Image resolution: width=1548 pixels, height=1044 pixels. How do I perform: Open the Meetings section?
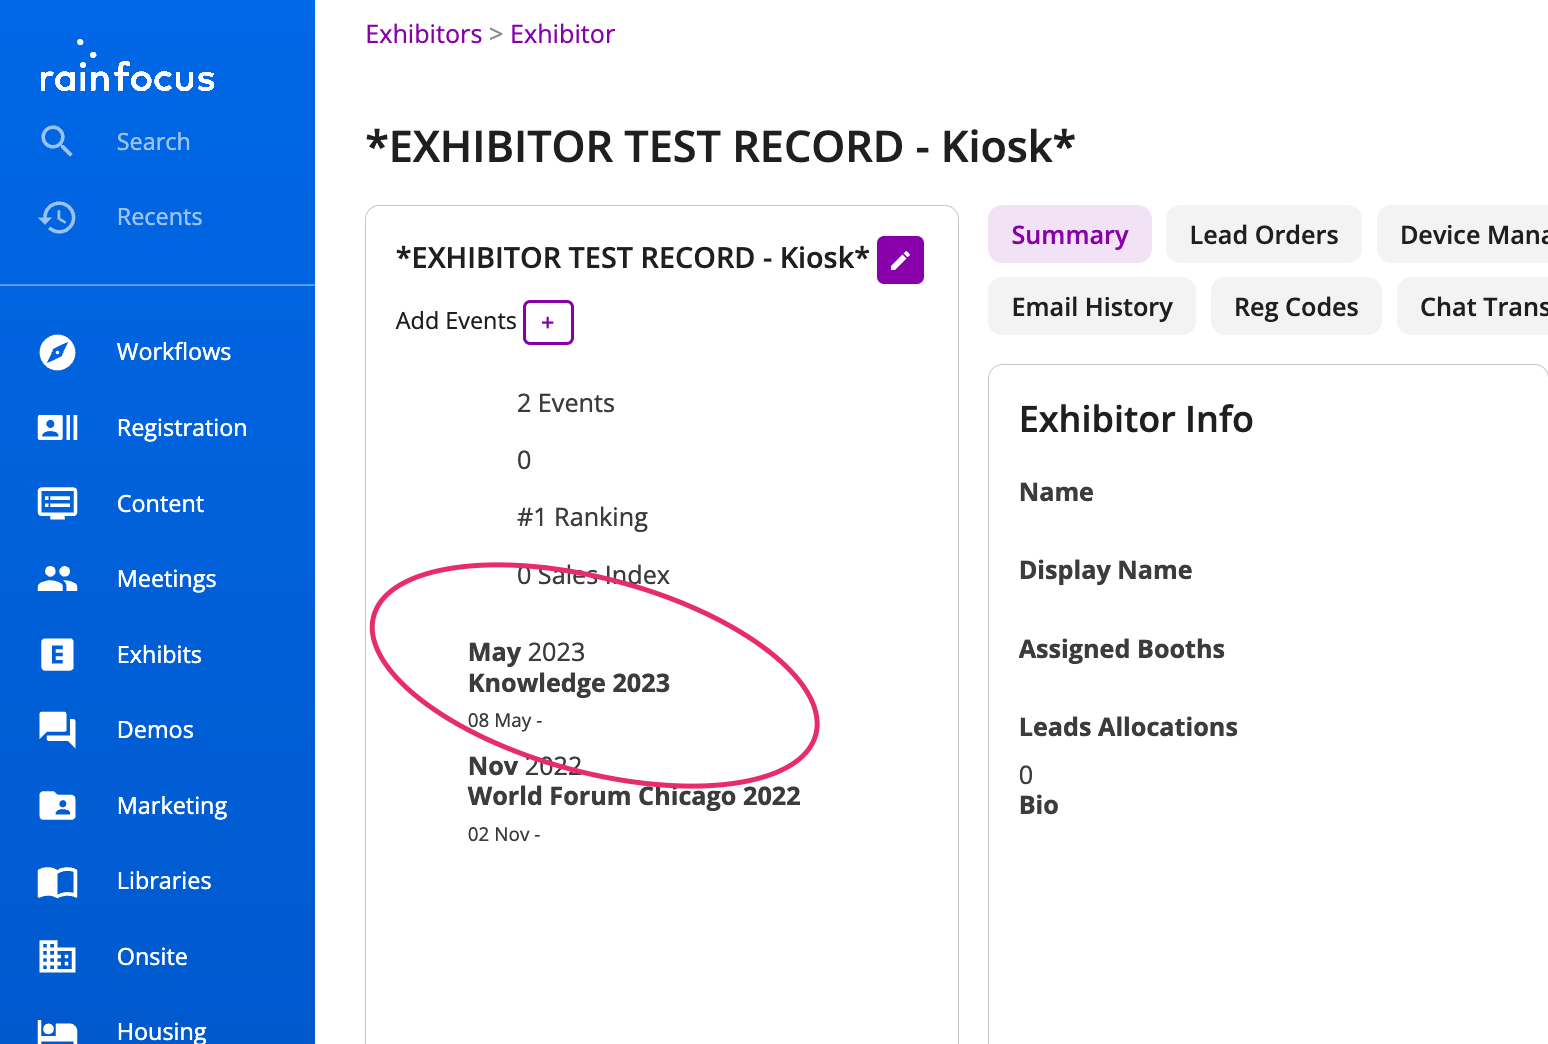click(166, 579)
